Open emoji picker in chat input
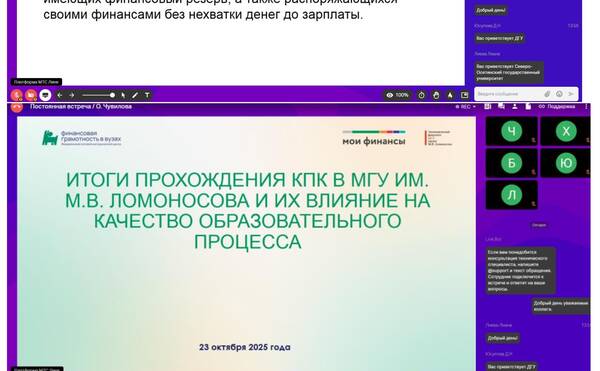This screenshot has height=371, width=600. [x=559, y=94]
